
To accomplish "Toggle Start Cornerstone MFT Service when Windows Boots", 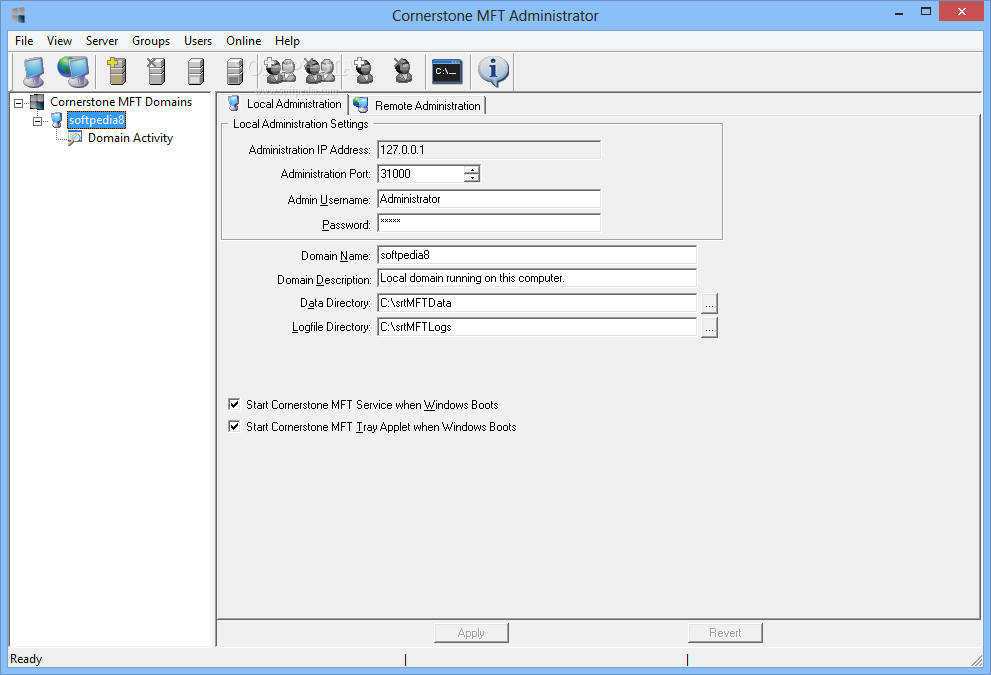I will click(234, 404).
